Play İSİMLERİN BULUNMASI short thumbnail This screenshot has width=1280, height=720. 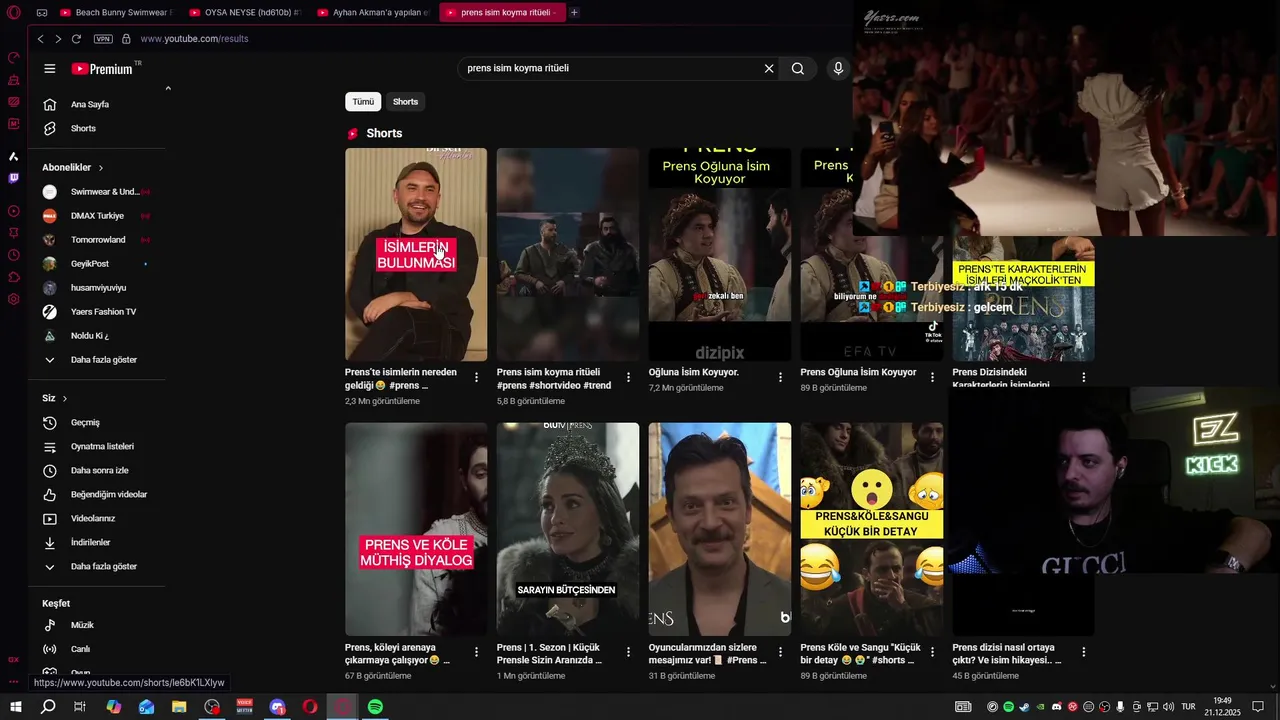pos(416,254)
